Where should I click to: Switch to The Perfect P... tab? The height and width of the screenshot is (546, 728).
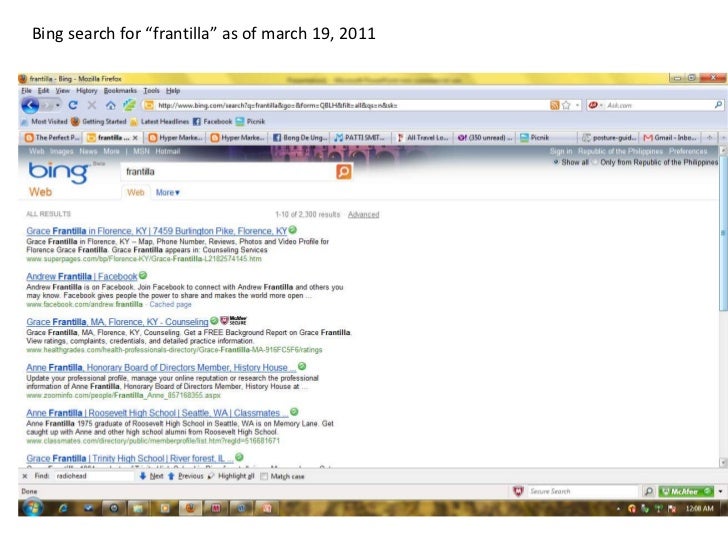(52, 137)
